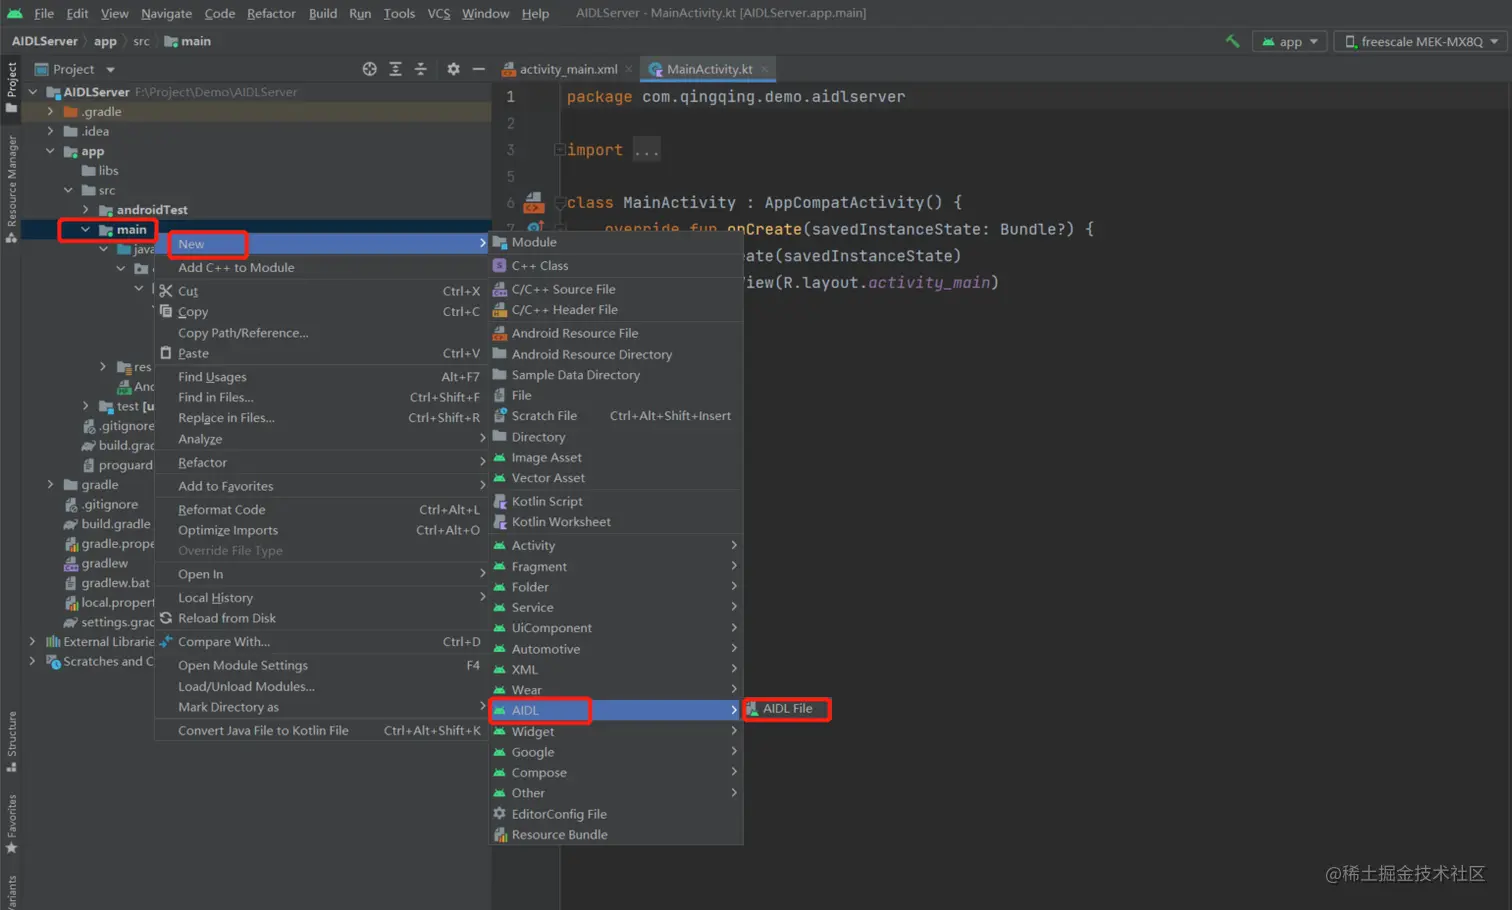
Task: Open the Refactor menu in menu bar
Action: point(271,13)
